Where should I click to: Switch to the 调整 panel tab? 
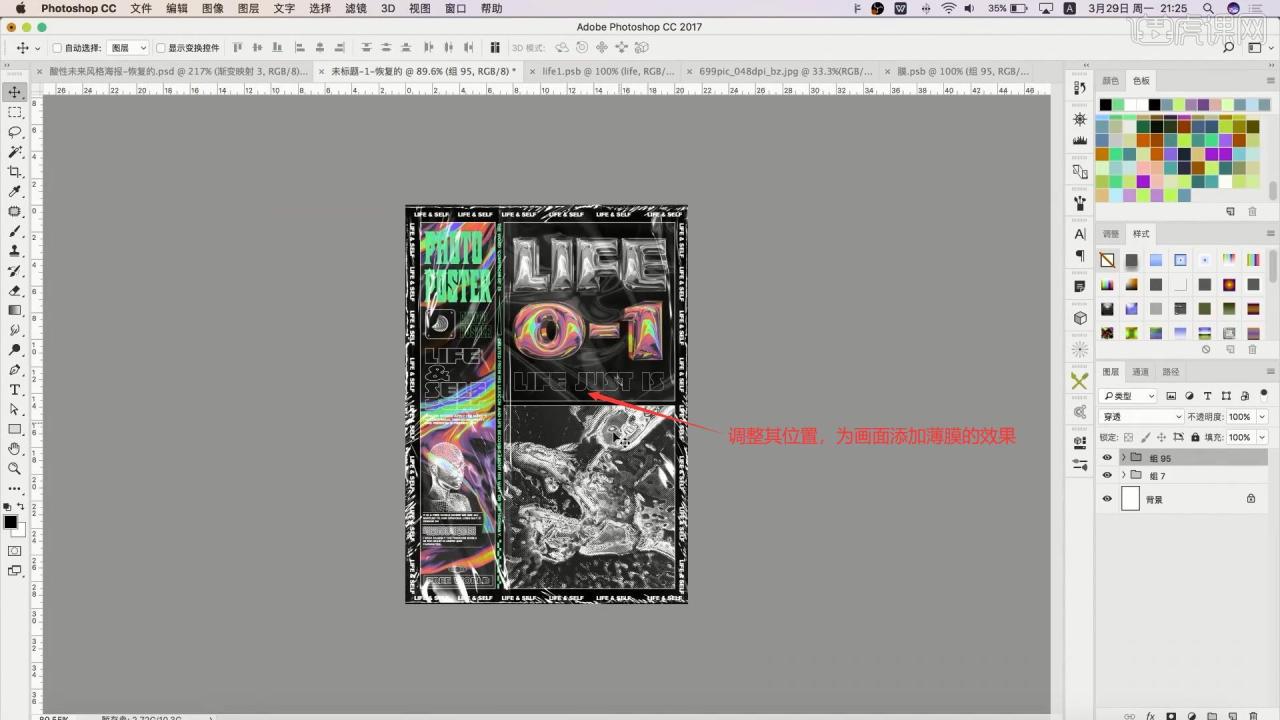(1110, 234)
